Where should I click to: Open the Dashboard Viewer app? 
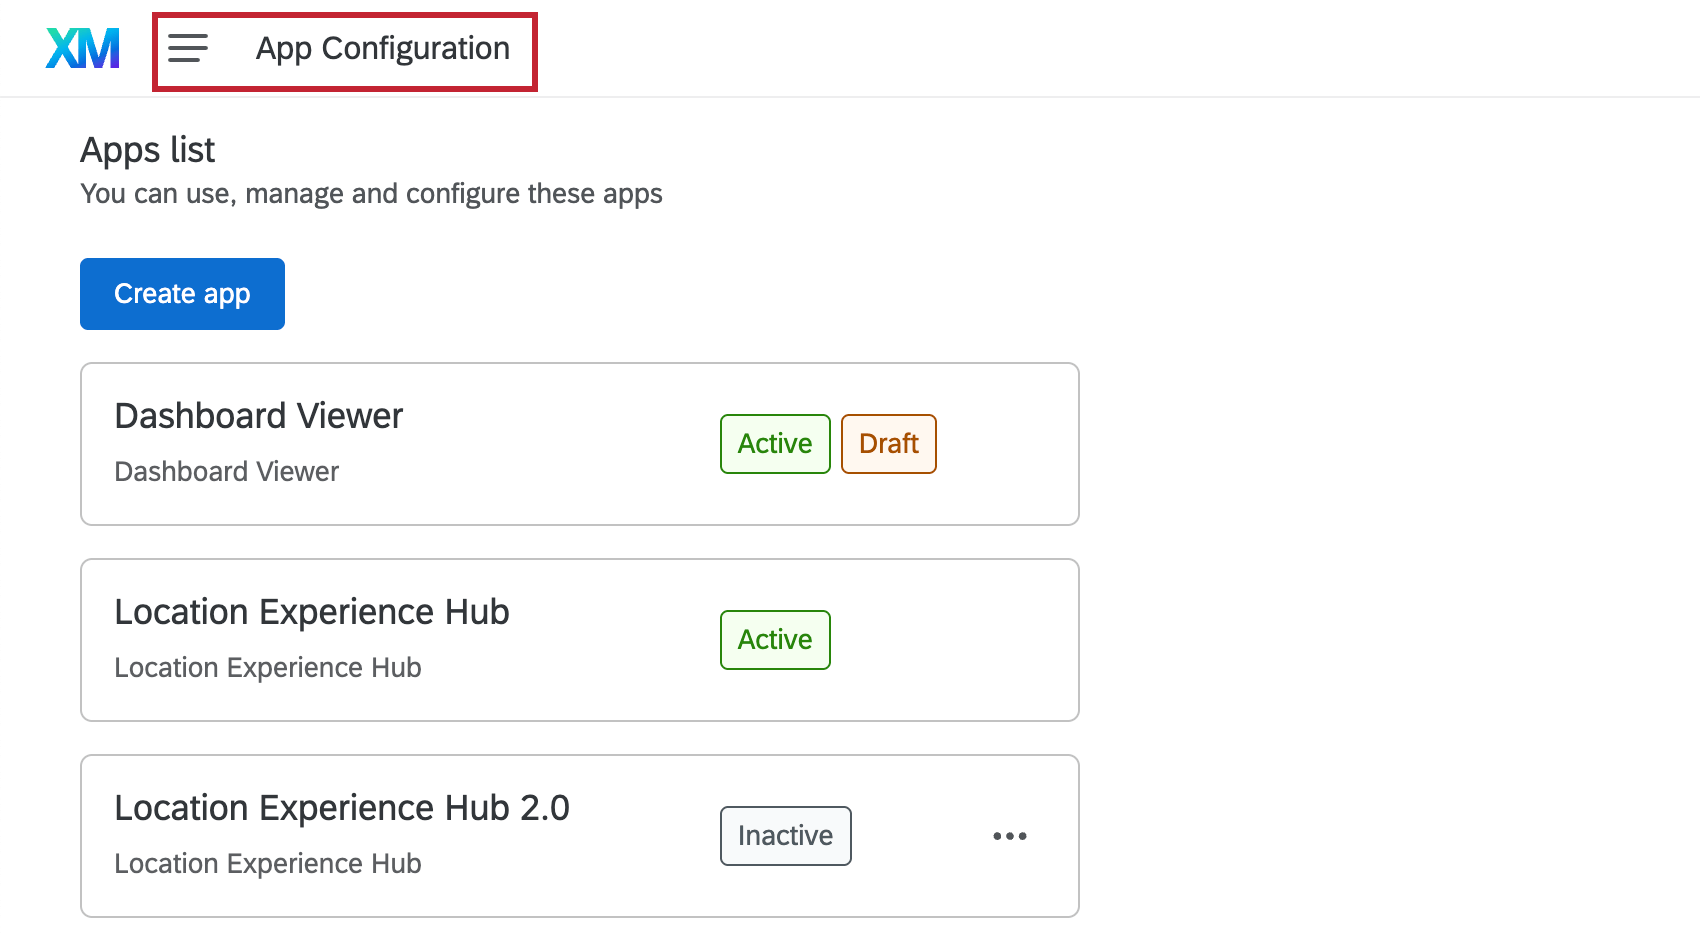[x=259, y=415]
